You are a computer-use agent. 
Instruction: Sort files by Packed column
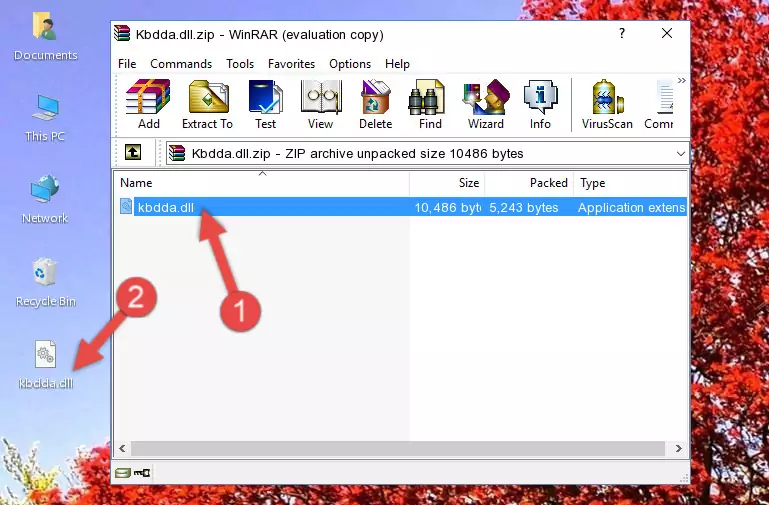tap(529, 183)
